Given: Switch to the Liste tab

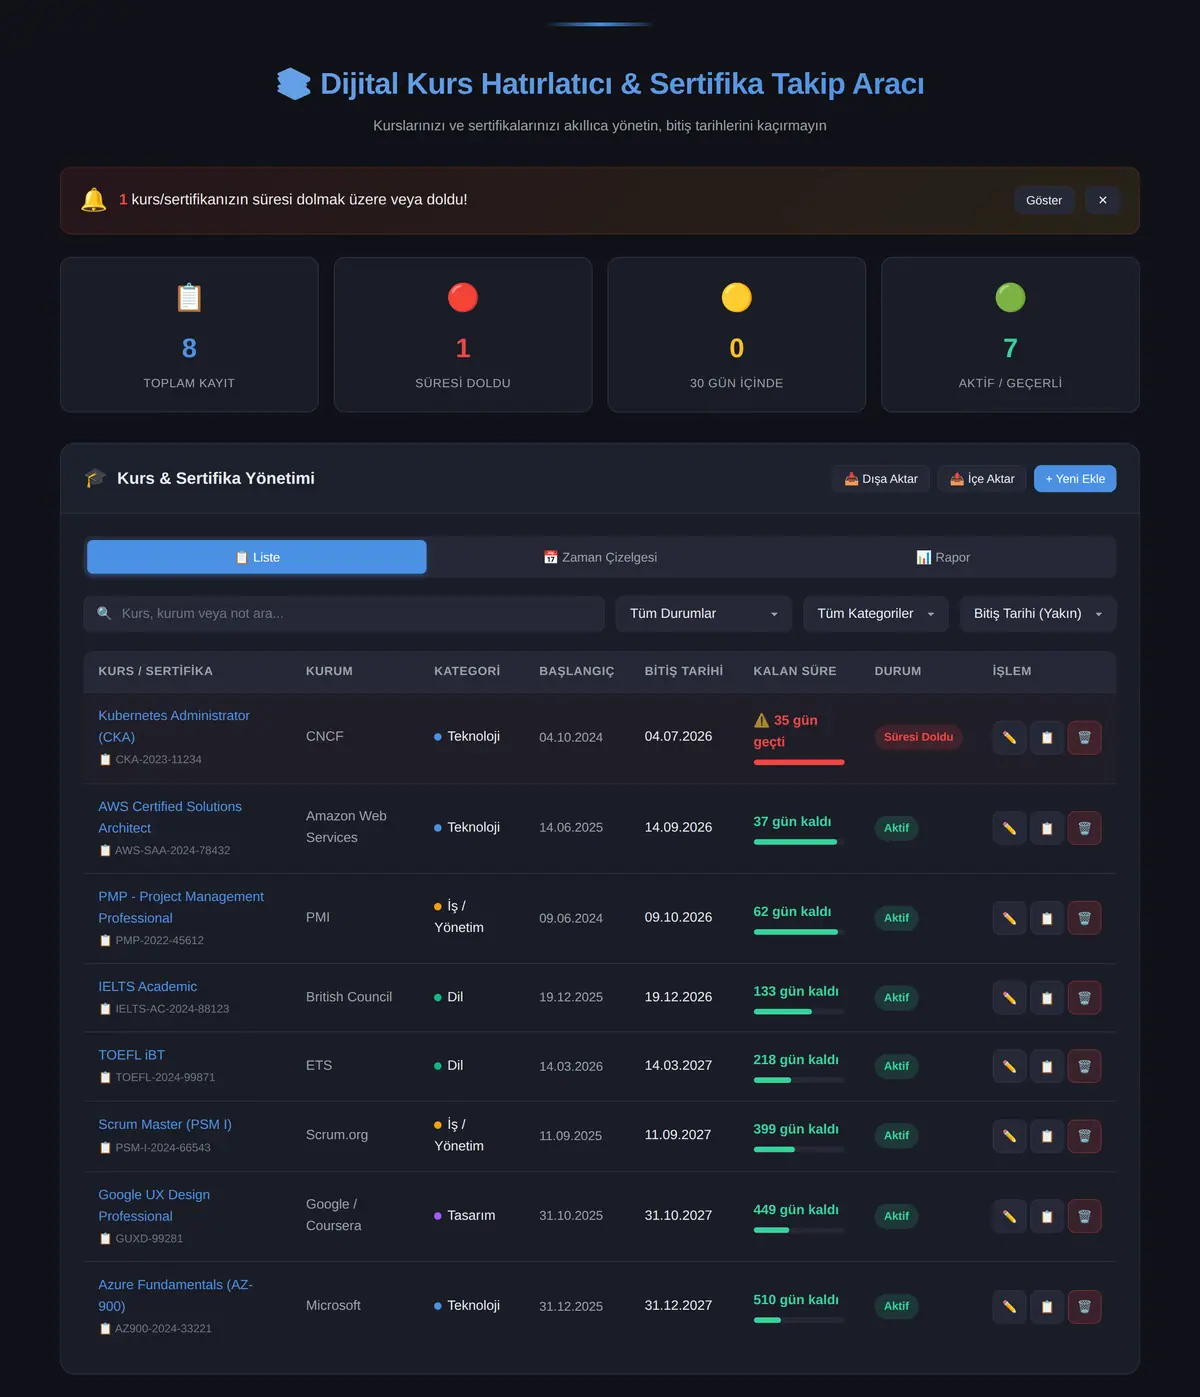Looking at the screenshot, I should point(257,557).
